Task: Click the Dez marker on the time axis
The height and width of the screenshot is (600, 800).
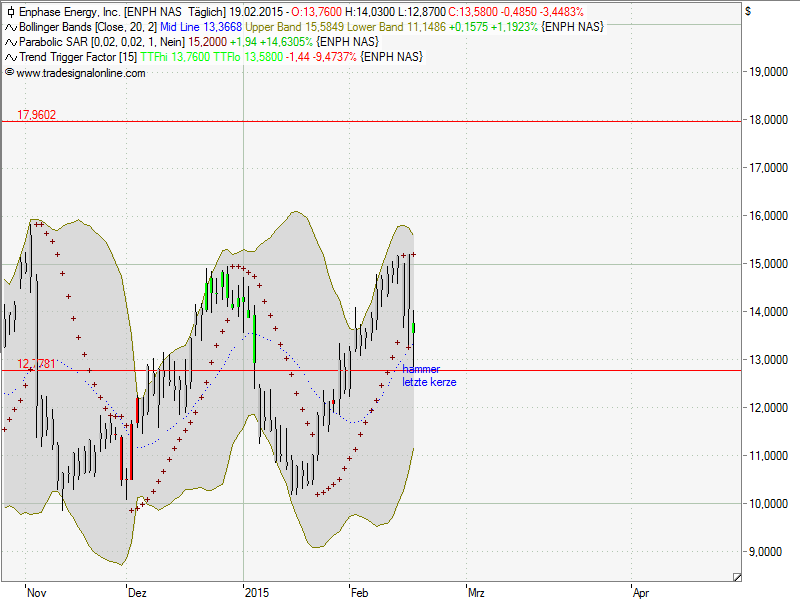Action: (x=137, y=592)
